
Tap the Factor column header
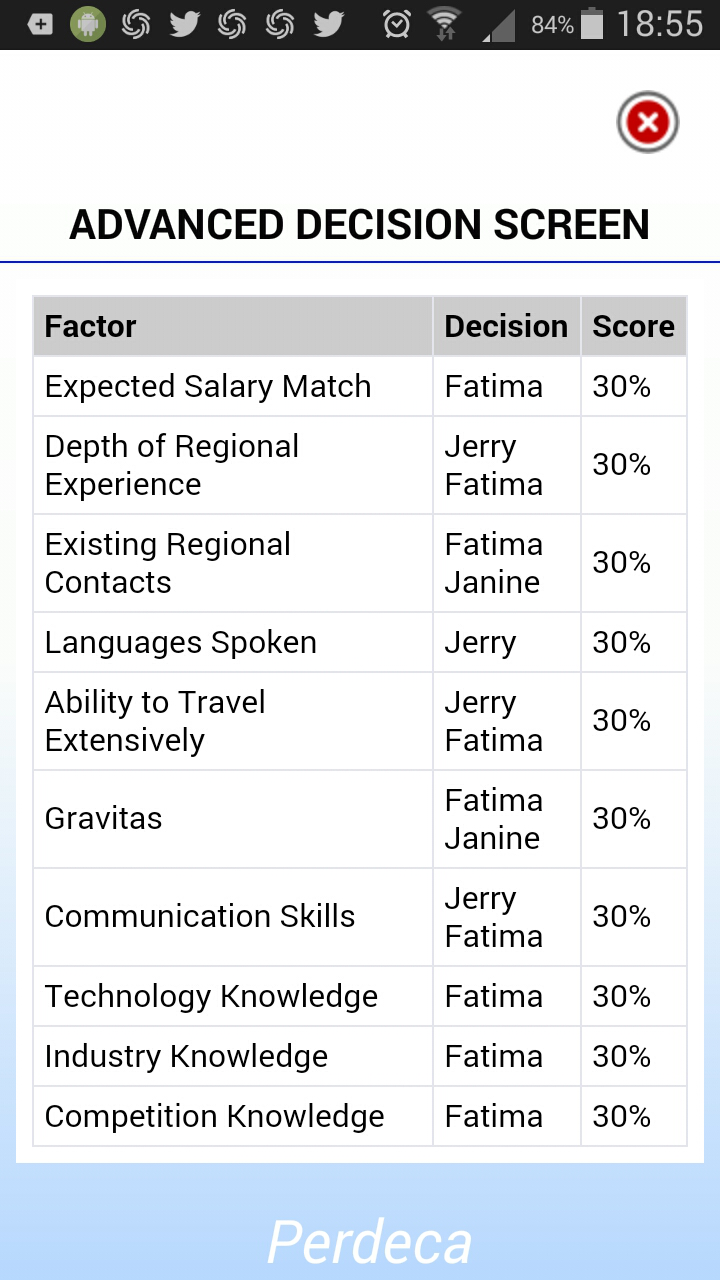click(x=90, y=326)
